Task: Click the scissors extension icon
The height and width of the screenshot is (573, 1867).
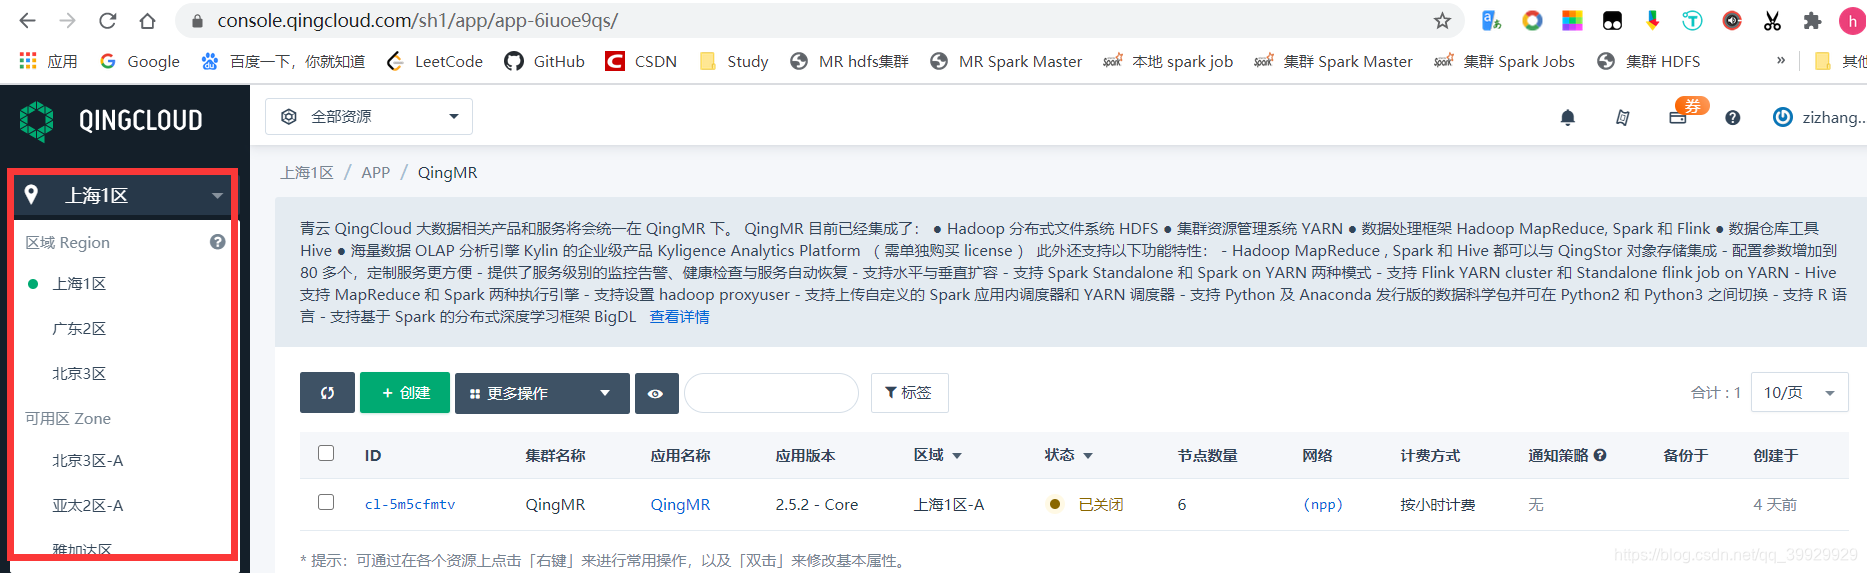Action: [1772, 20]
